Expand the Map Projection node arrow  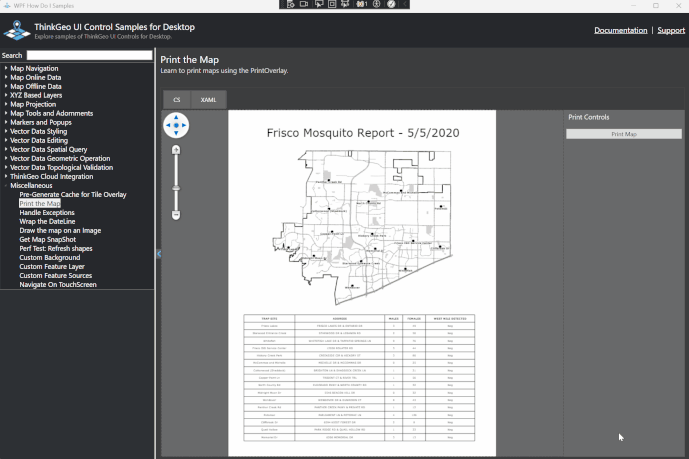pos(6,104)
